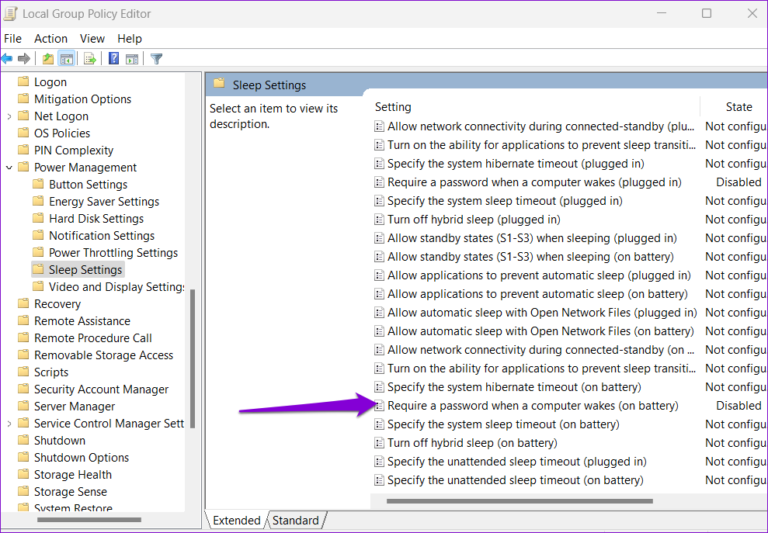Select Shutdown Options in the tree
This screenshot has width=768, height=533.
81,458
